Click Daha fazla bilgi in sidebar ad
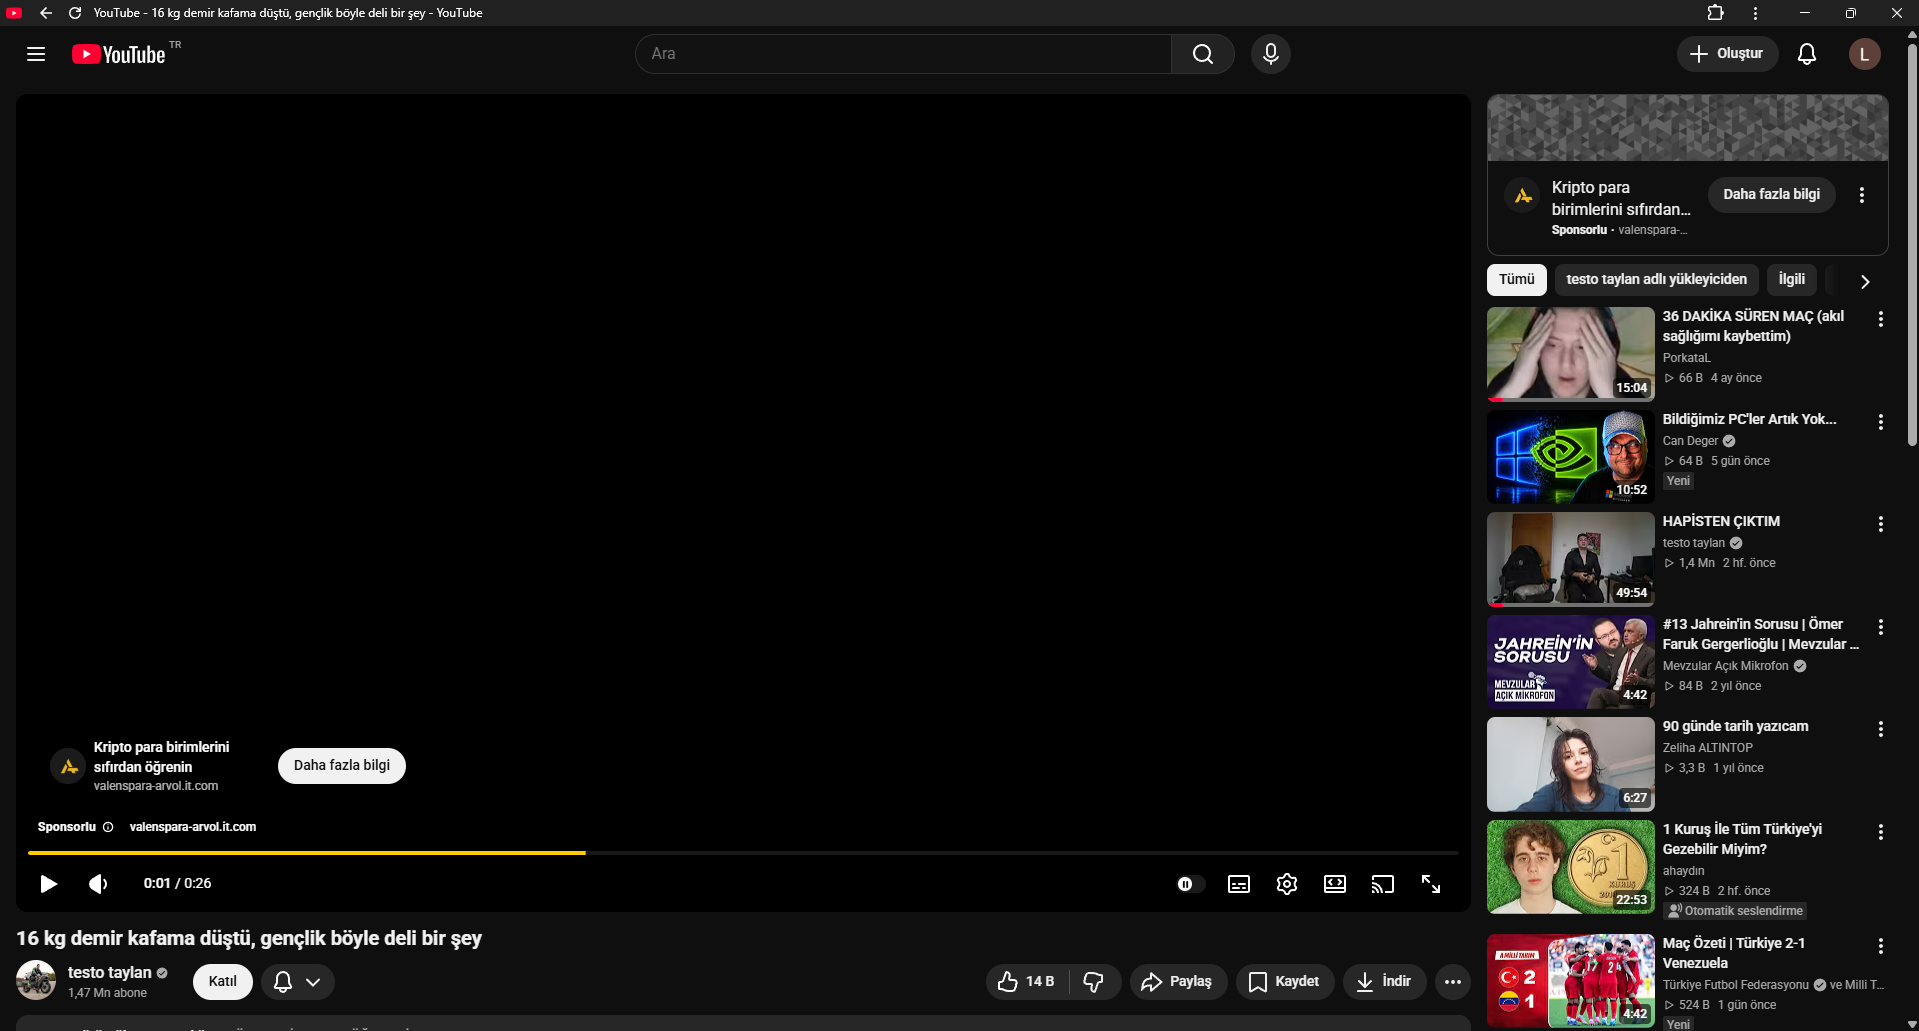 [1771, 194]
